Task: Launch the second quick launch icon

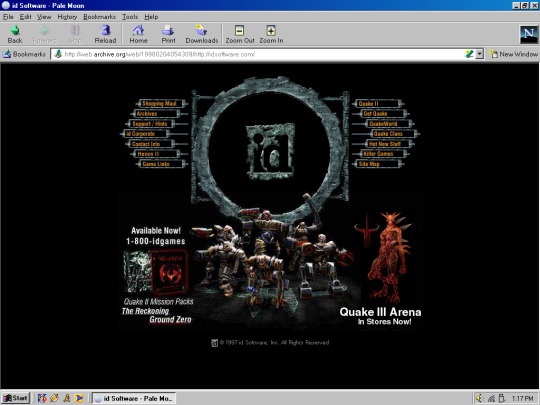Action: (x=54, y=398)
